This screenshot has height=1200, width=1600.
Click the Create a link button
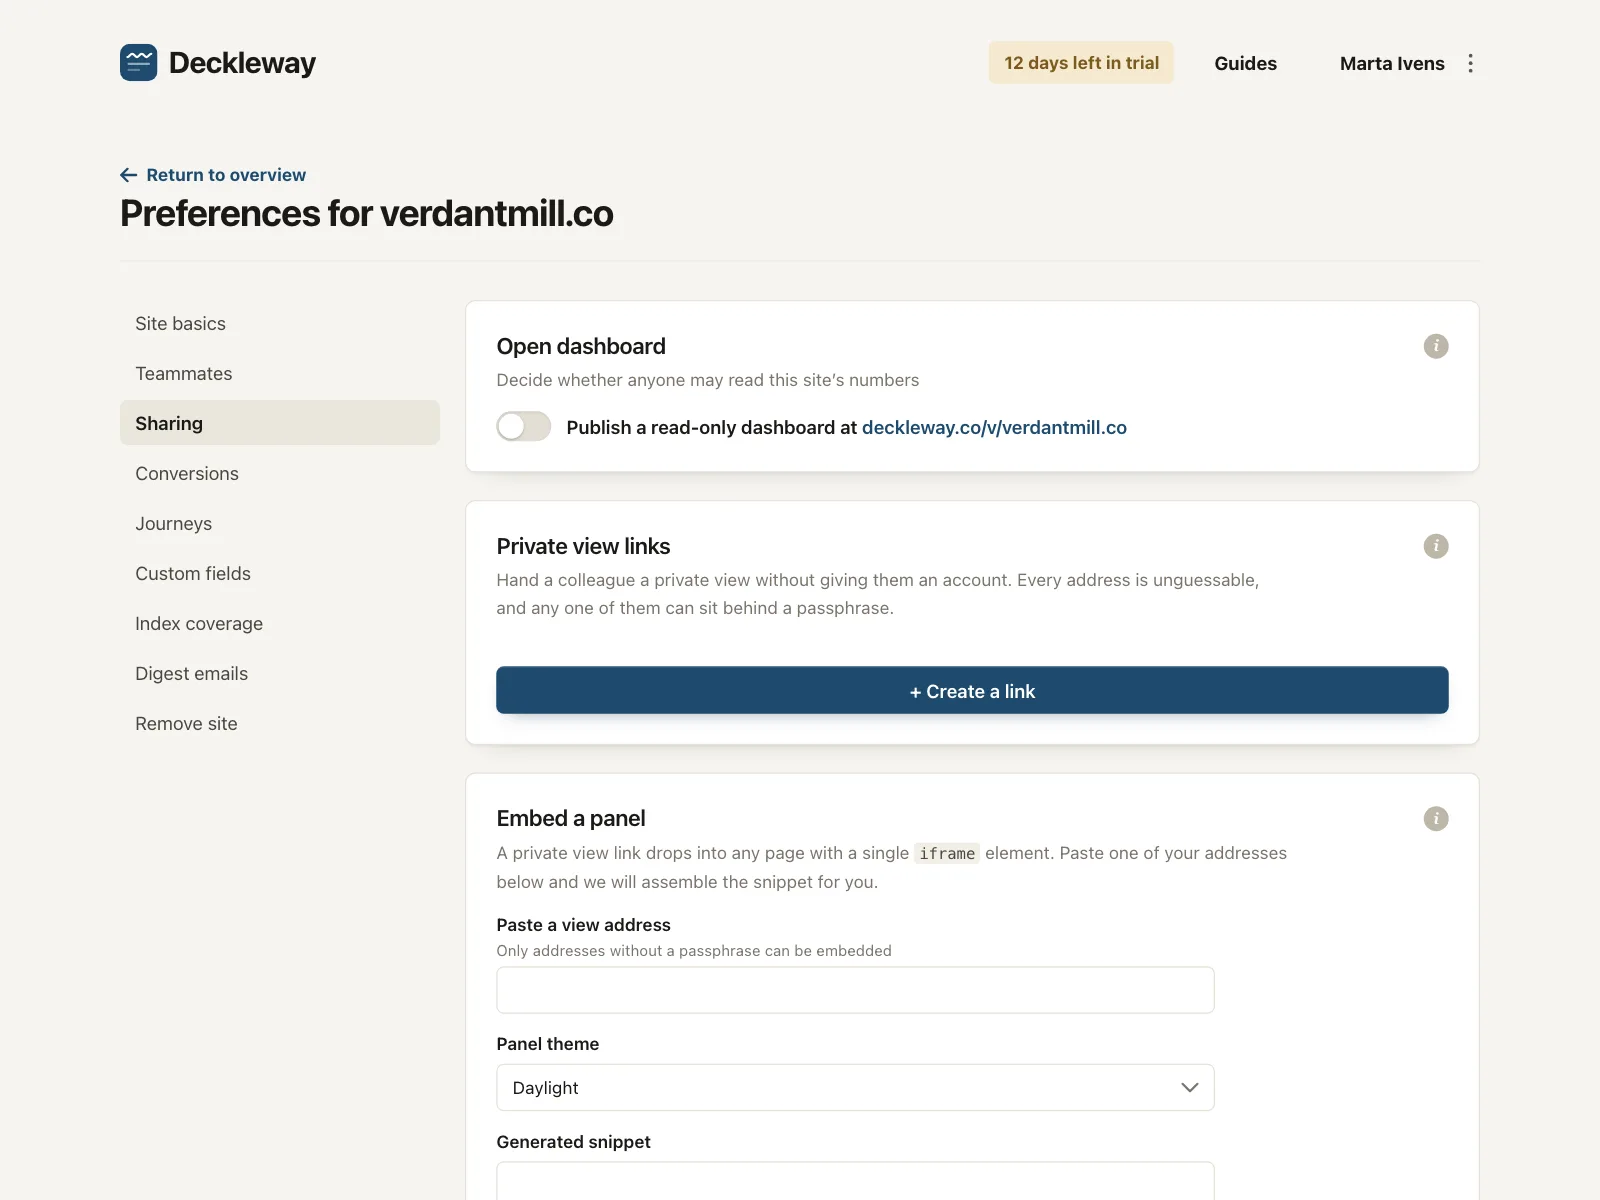[972, 690]
